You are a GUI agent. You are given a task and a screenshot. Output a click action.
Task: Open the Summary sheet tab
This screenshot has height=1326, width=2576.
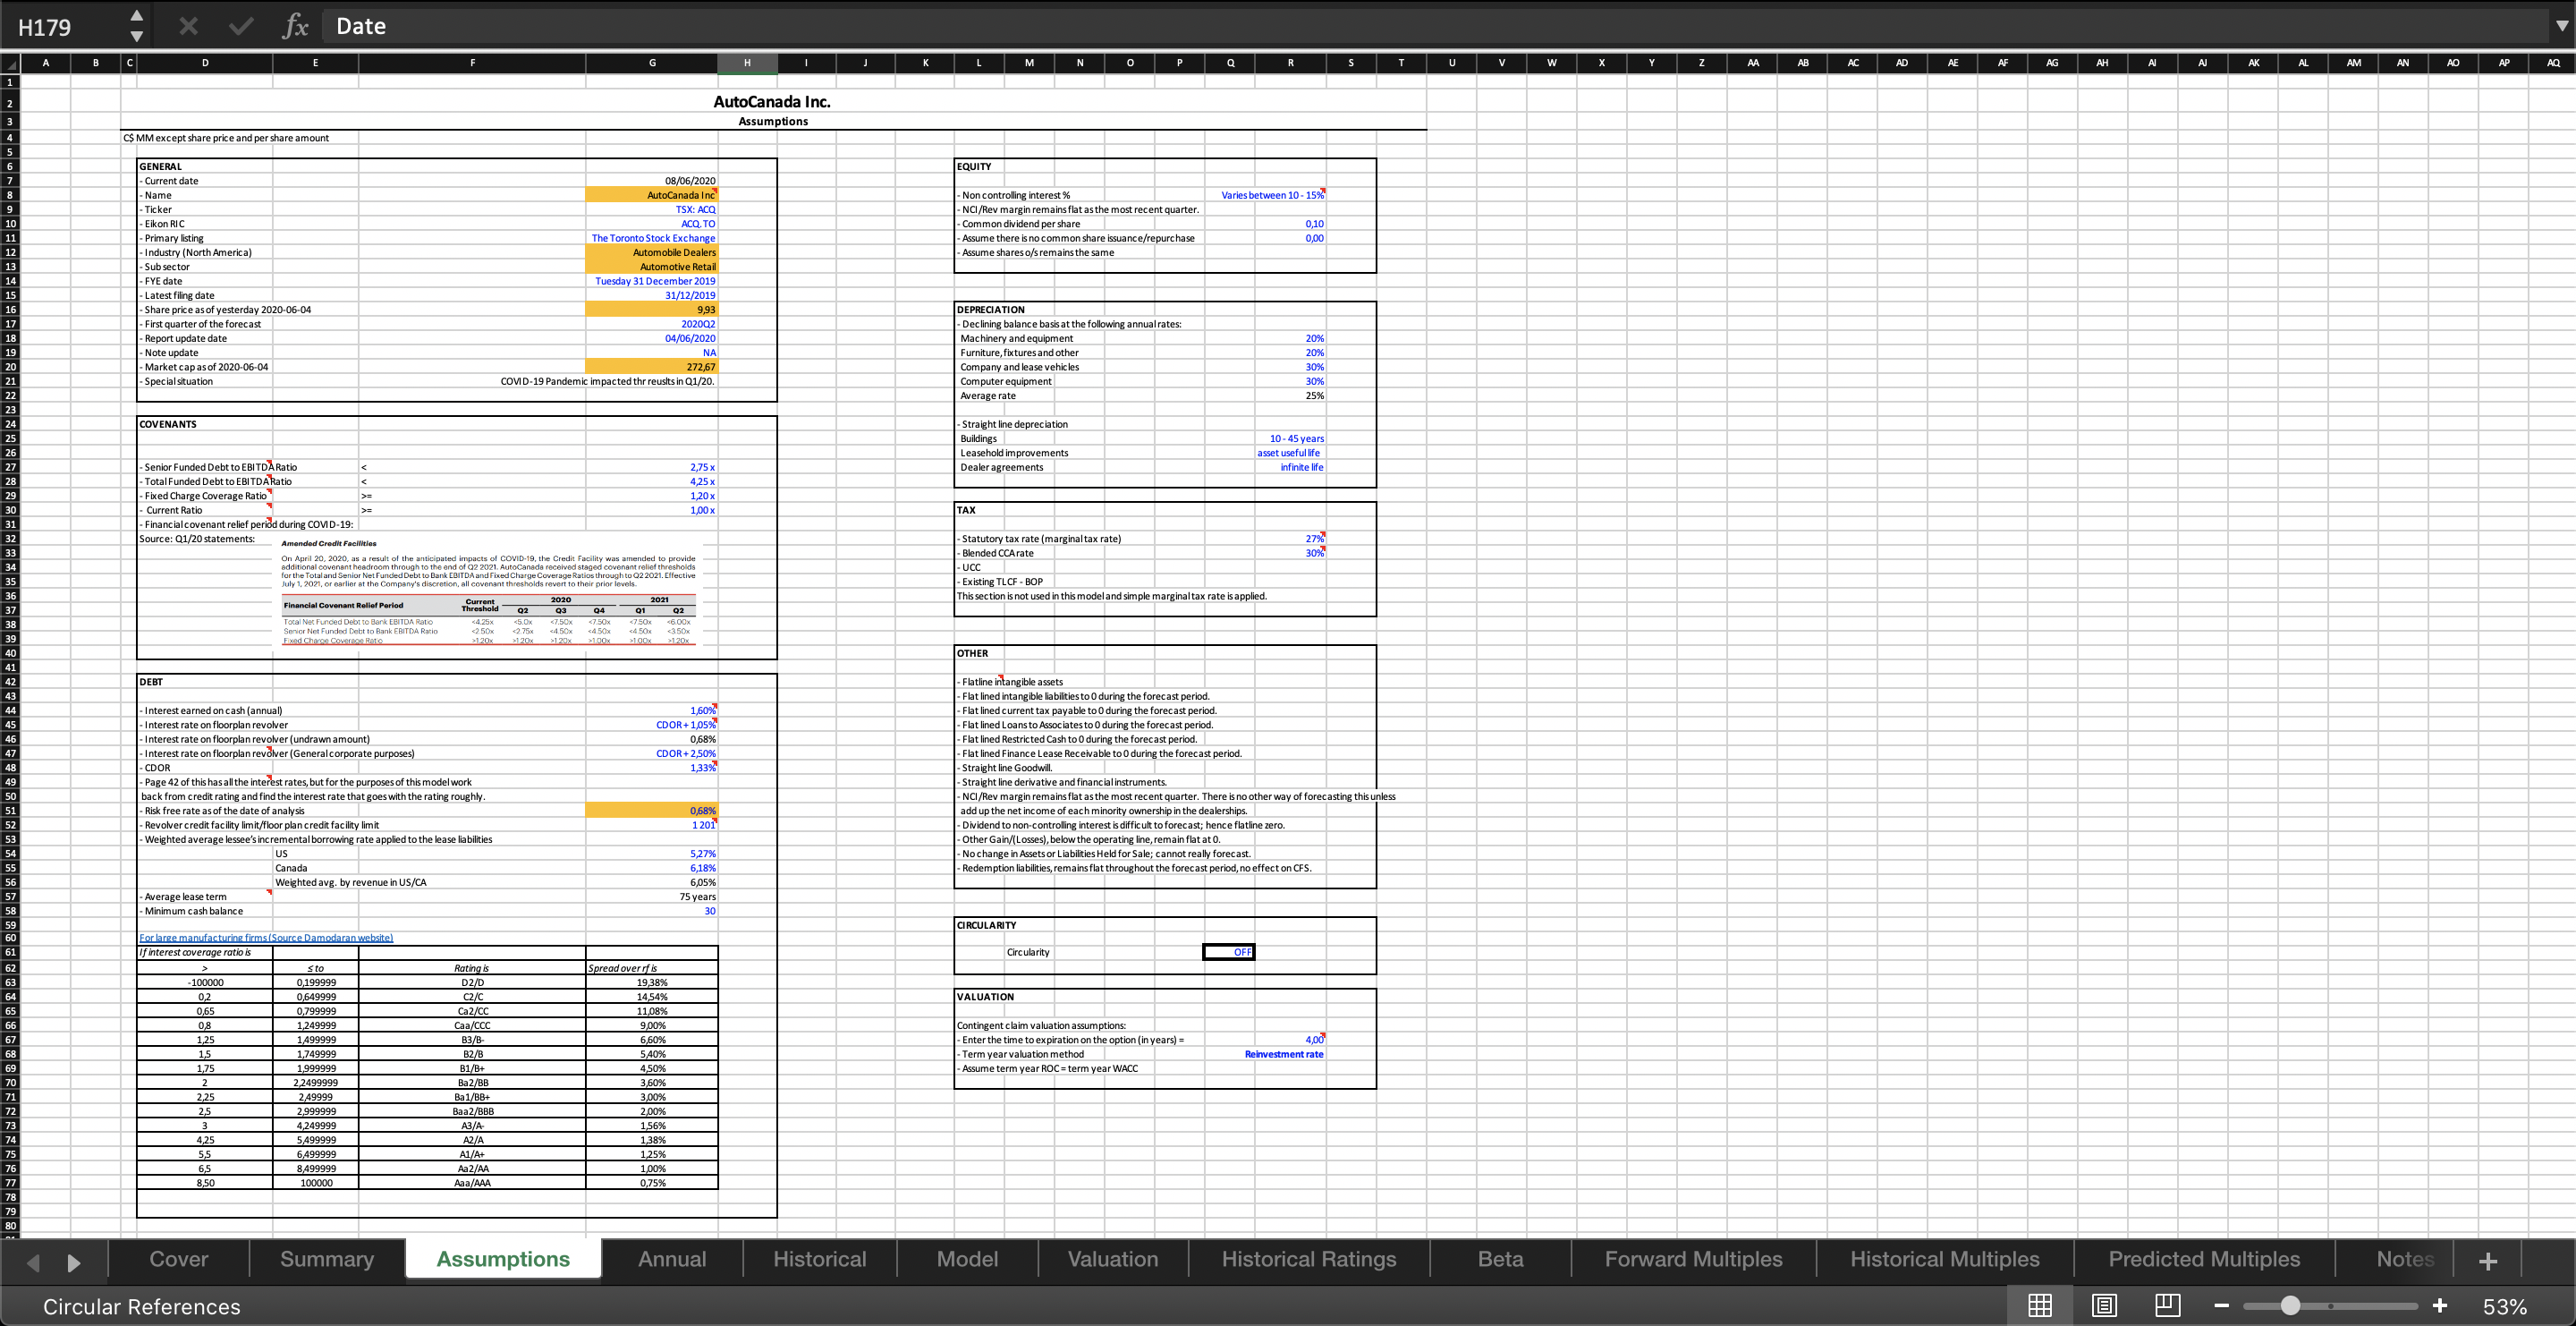(327, 1259)
